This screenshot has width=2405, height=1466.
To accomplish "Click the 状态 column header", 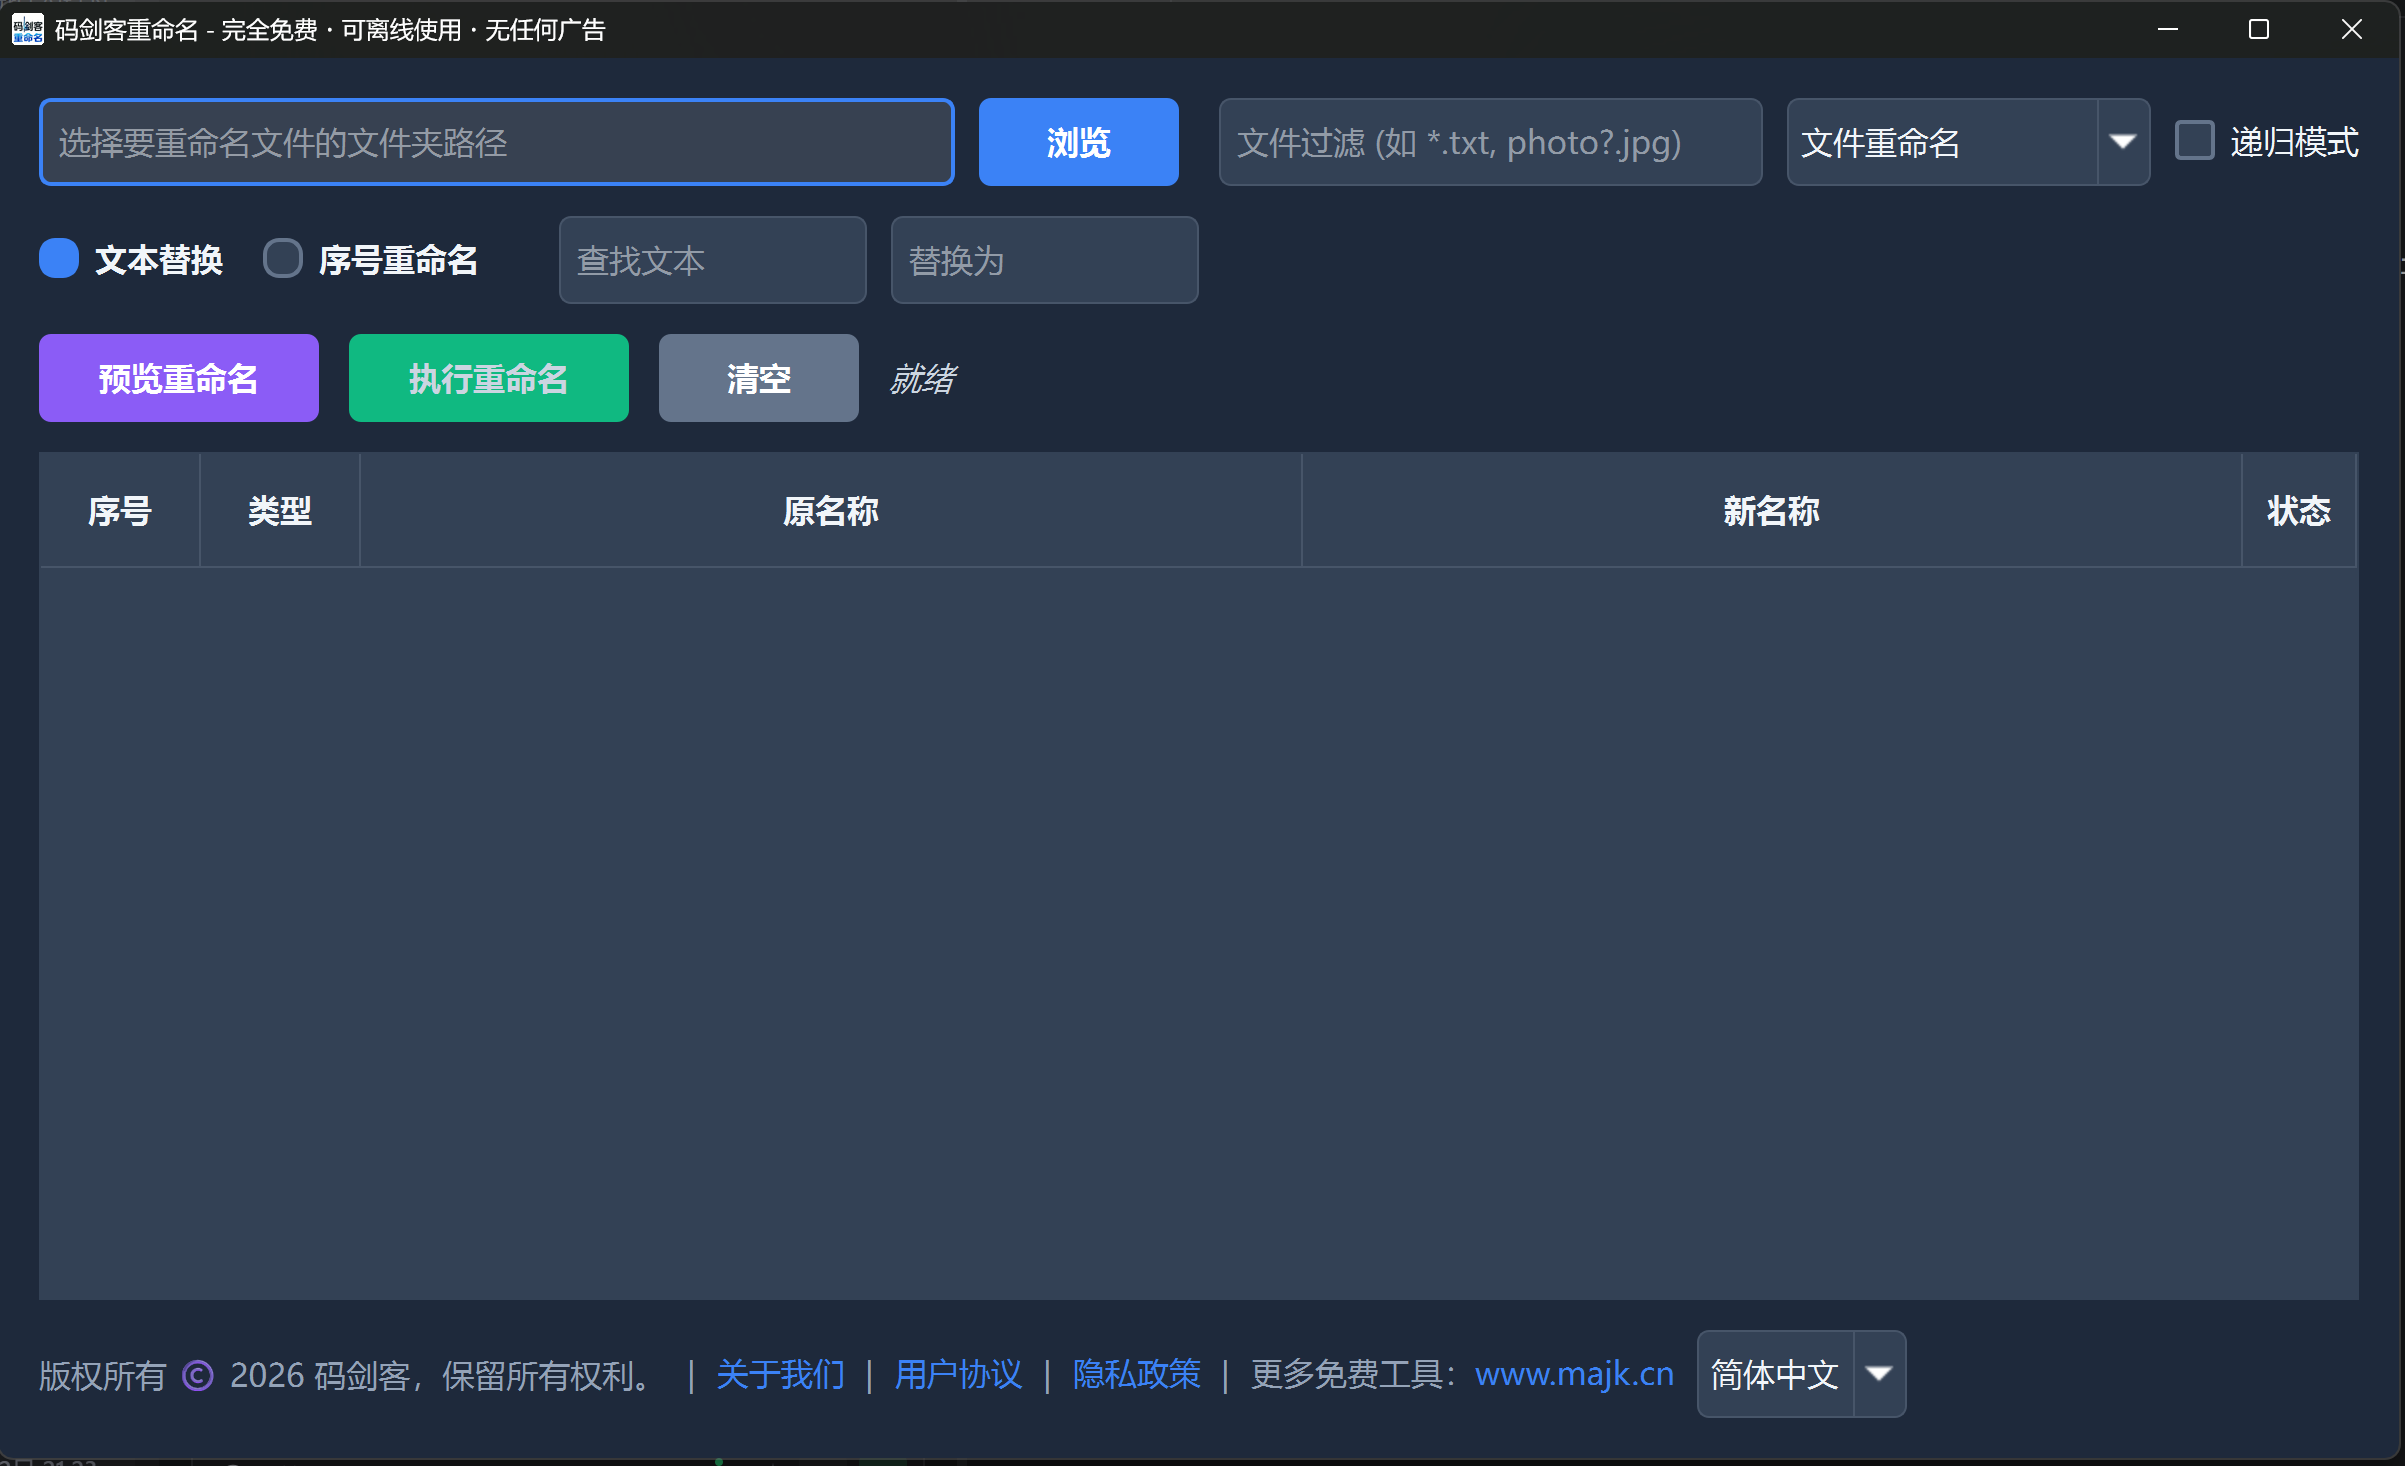I will tap(2299, 511).
